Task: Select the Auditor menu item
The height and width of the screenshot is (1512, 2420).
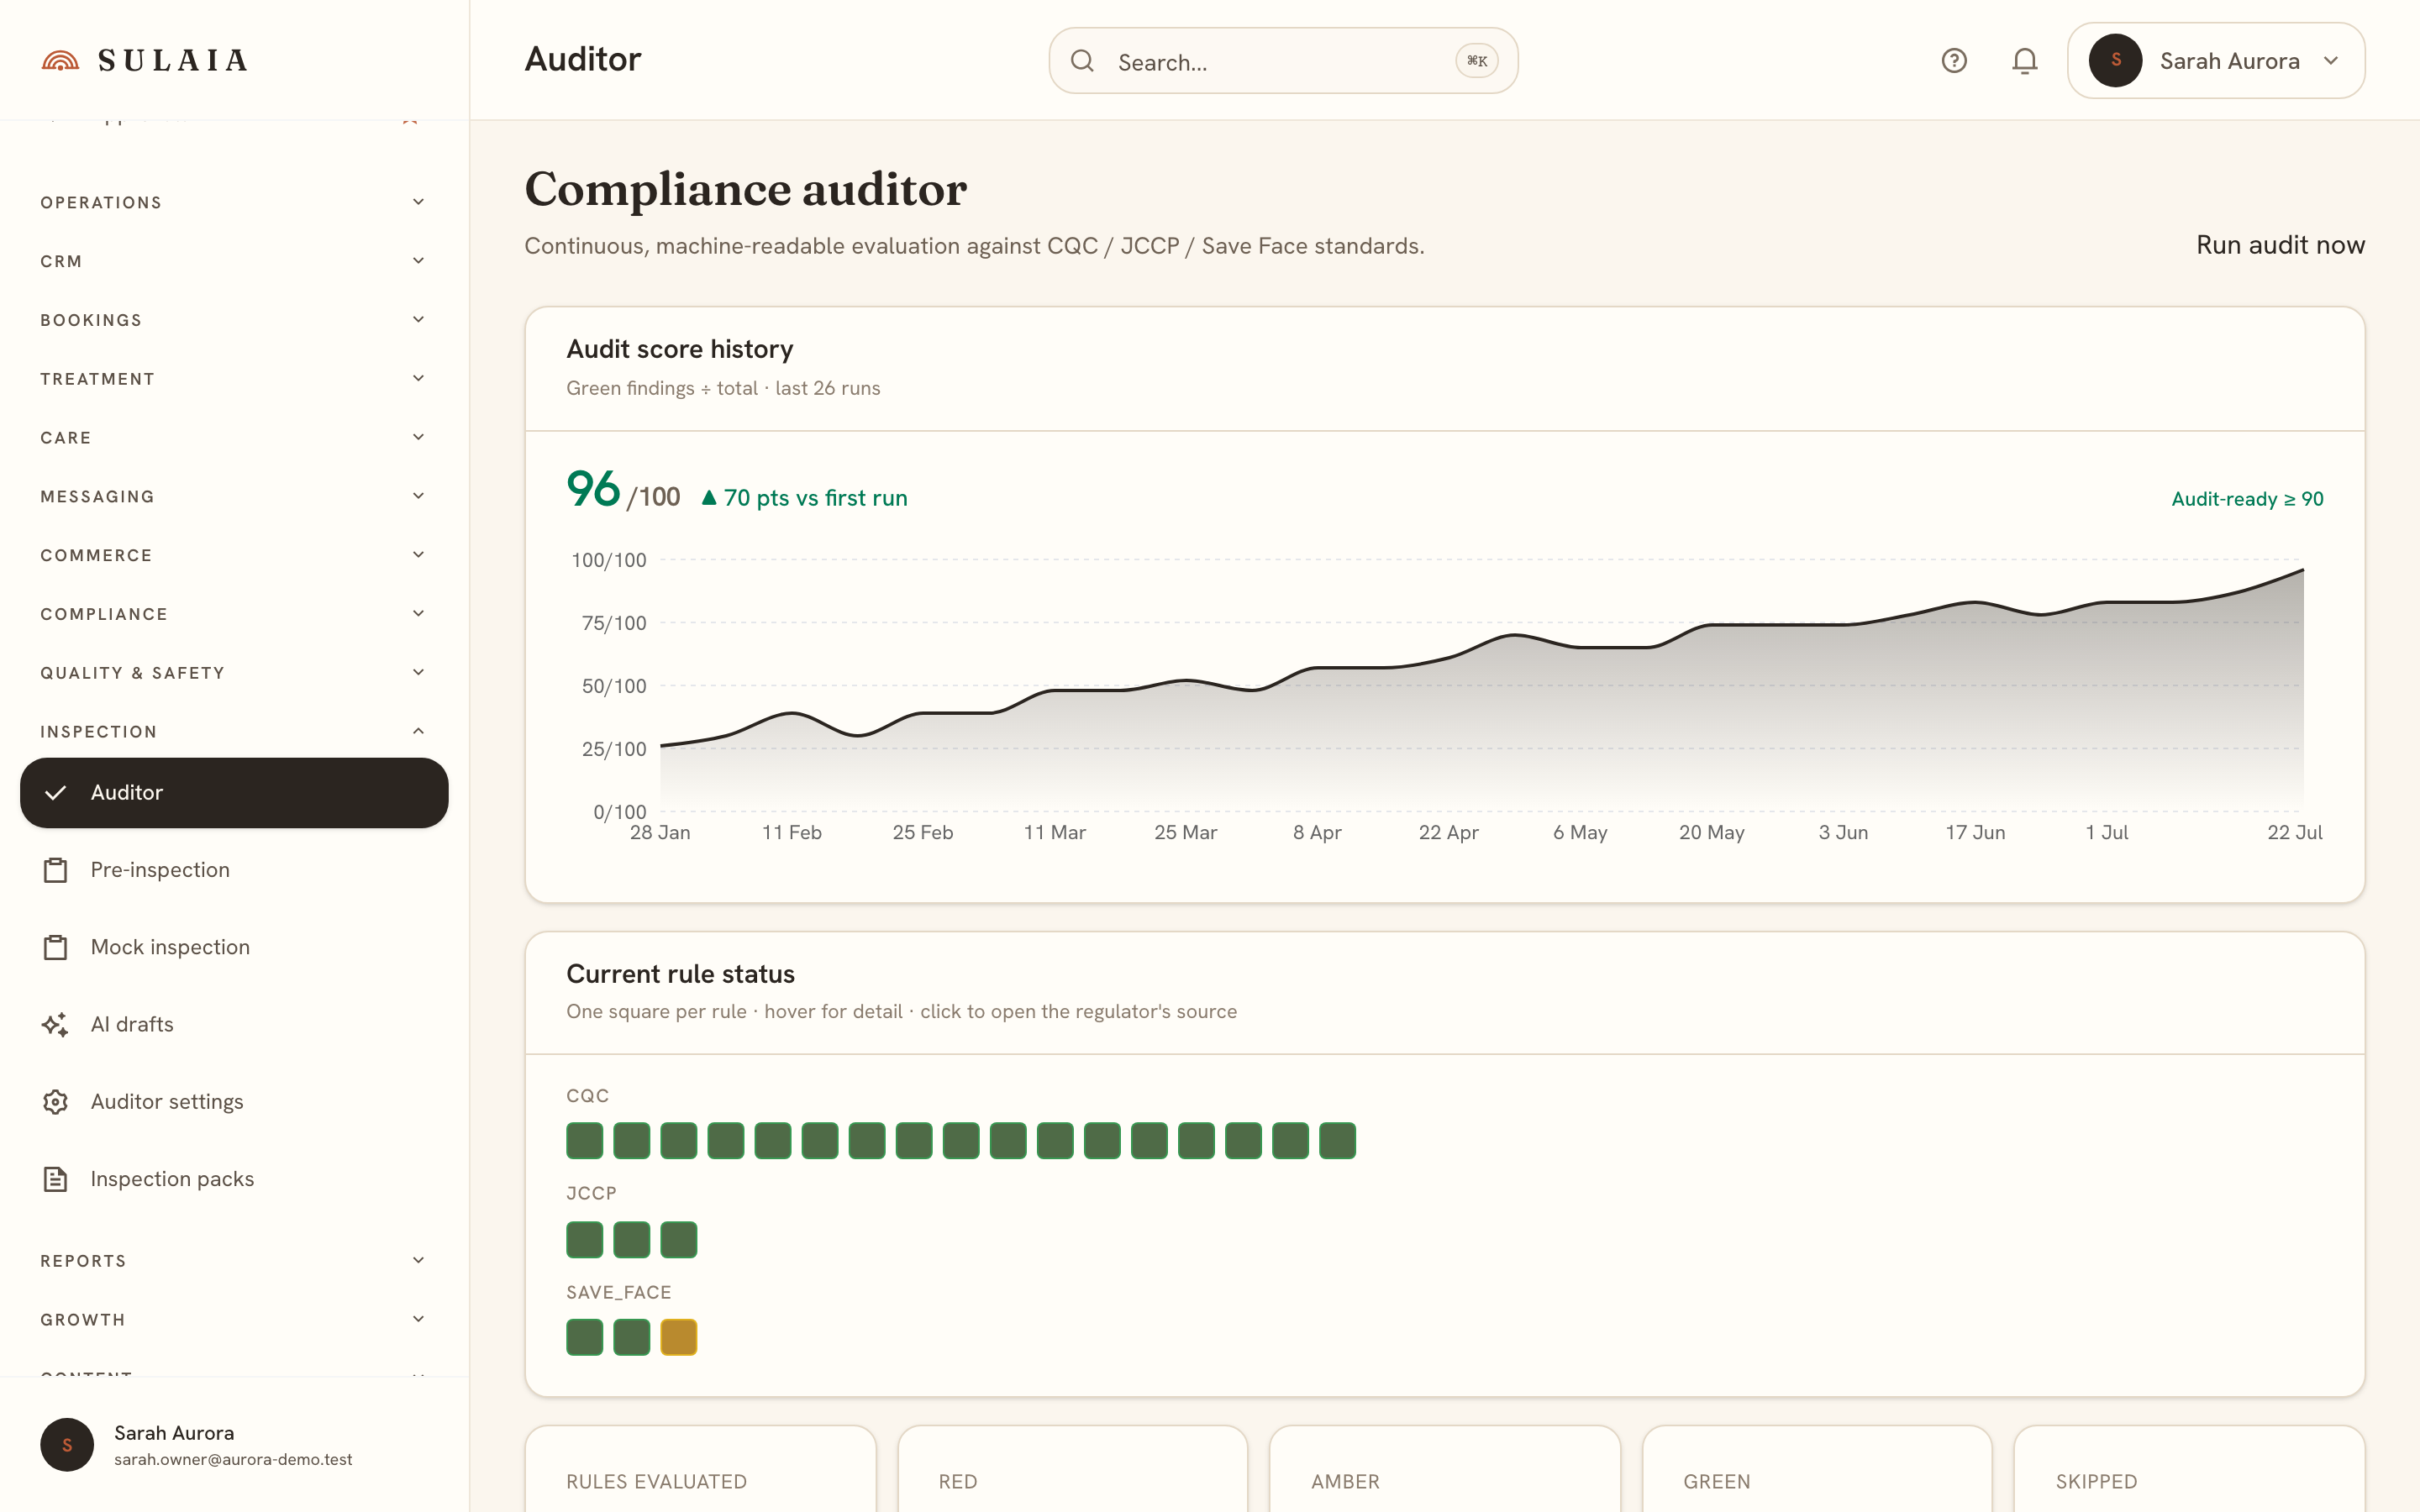Action: coord(234,793)
